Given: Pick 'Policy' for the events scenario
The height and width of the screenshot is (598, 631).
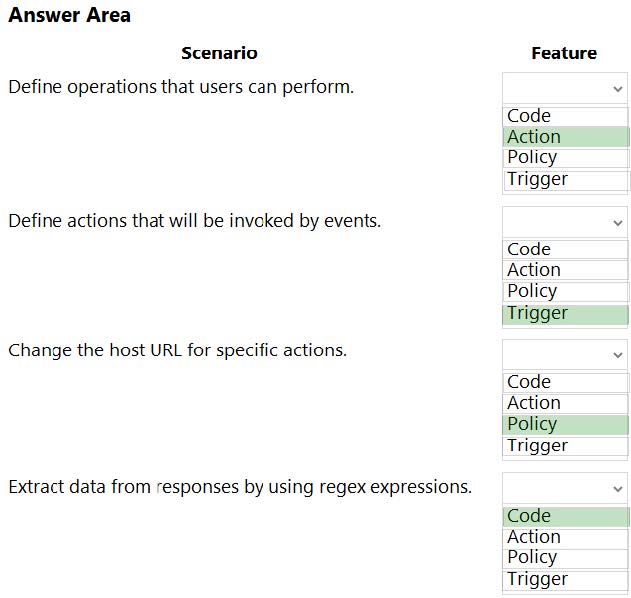Looking at the screenshot, I should coord(565,291).
